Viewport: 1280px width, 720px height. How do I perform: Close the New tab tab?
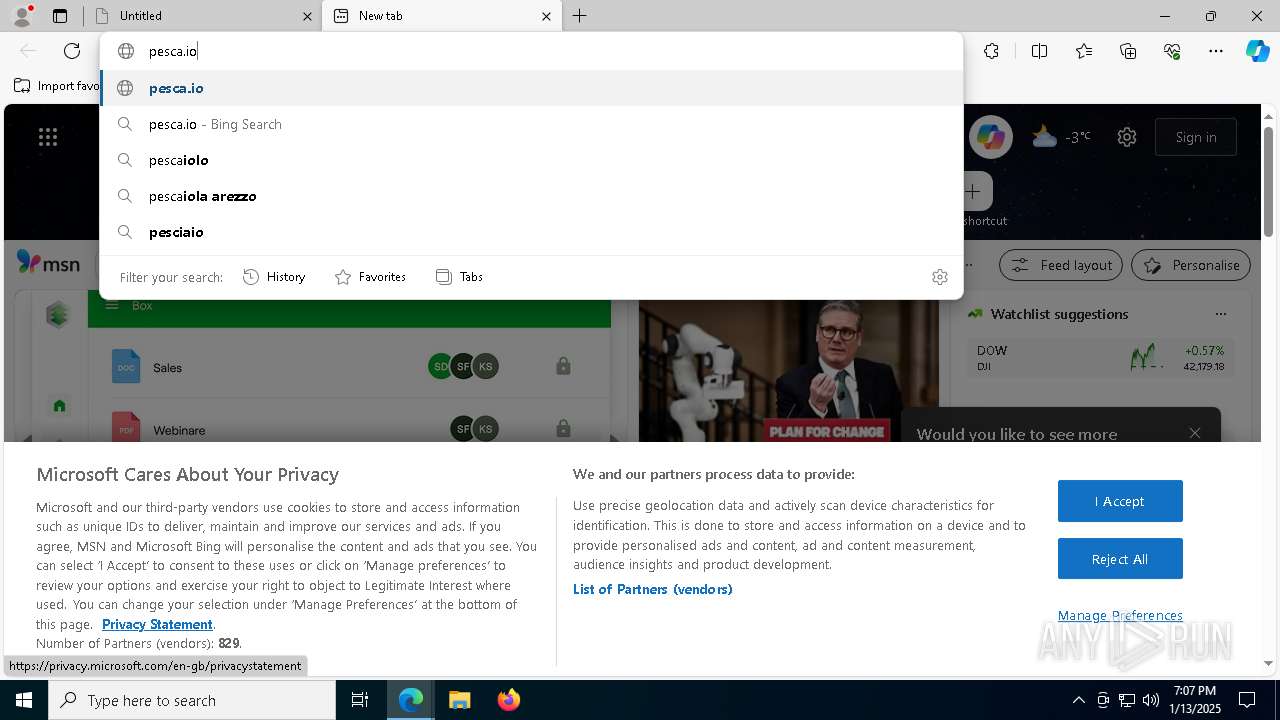[x=546, y=16]
